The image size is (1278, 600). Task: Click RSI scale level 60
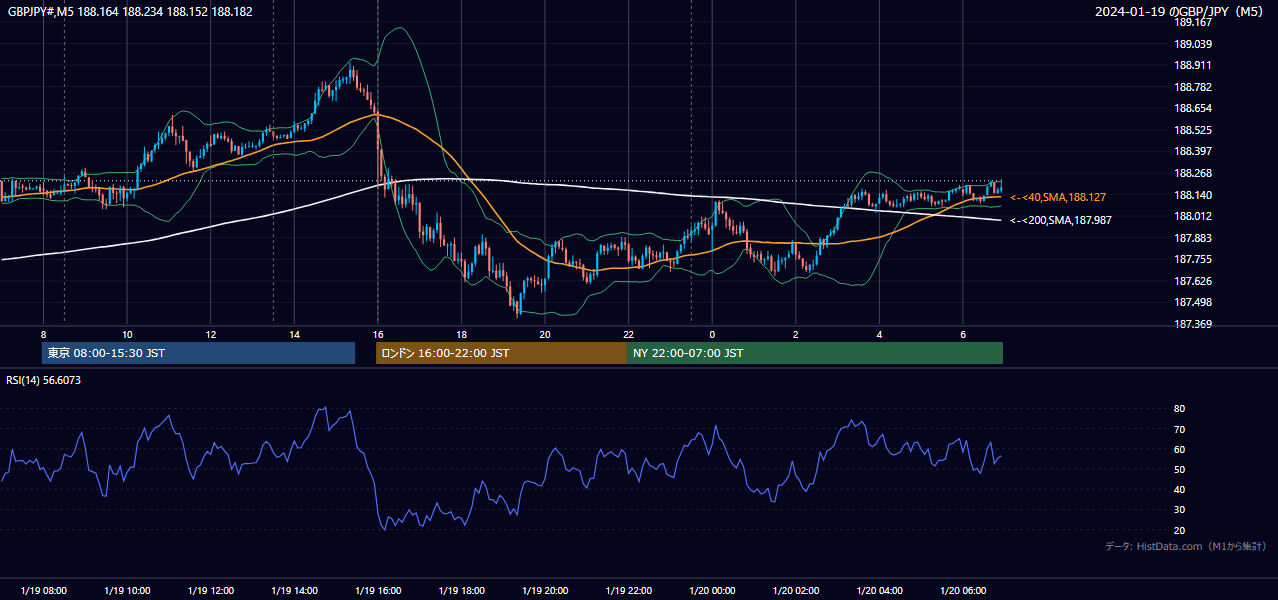(x=1179, y=449)
